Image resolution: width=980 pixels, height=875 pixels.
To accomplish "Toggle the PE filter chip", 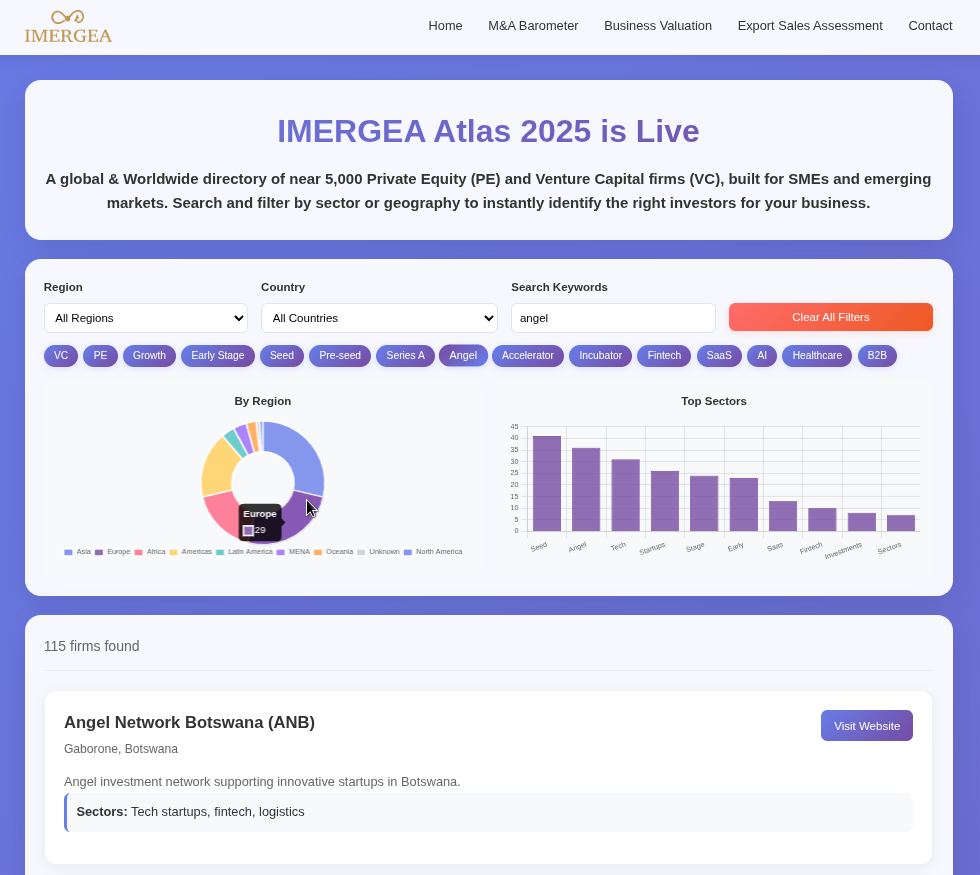I will [x=100, y=356].
